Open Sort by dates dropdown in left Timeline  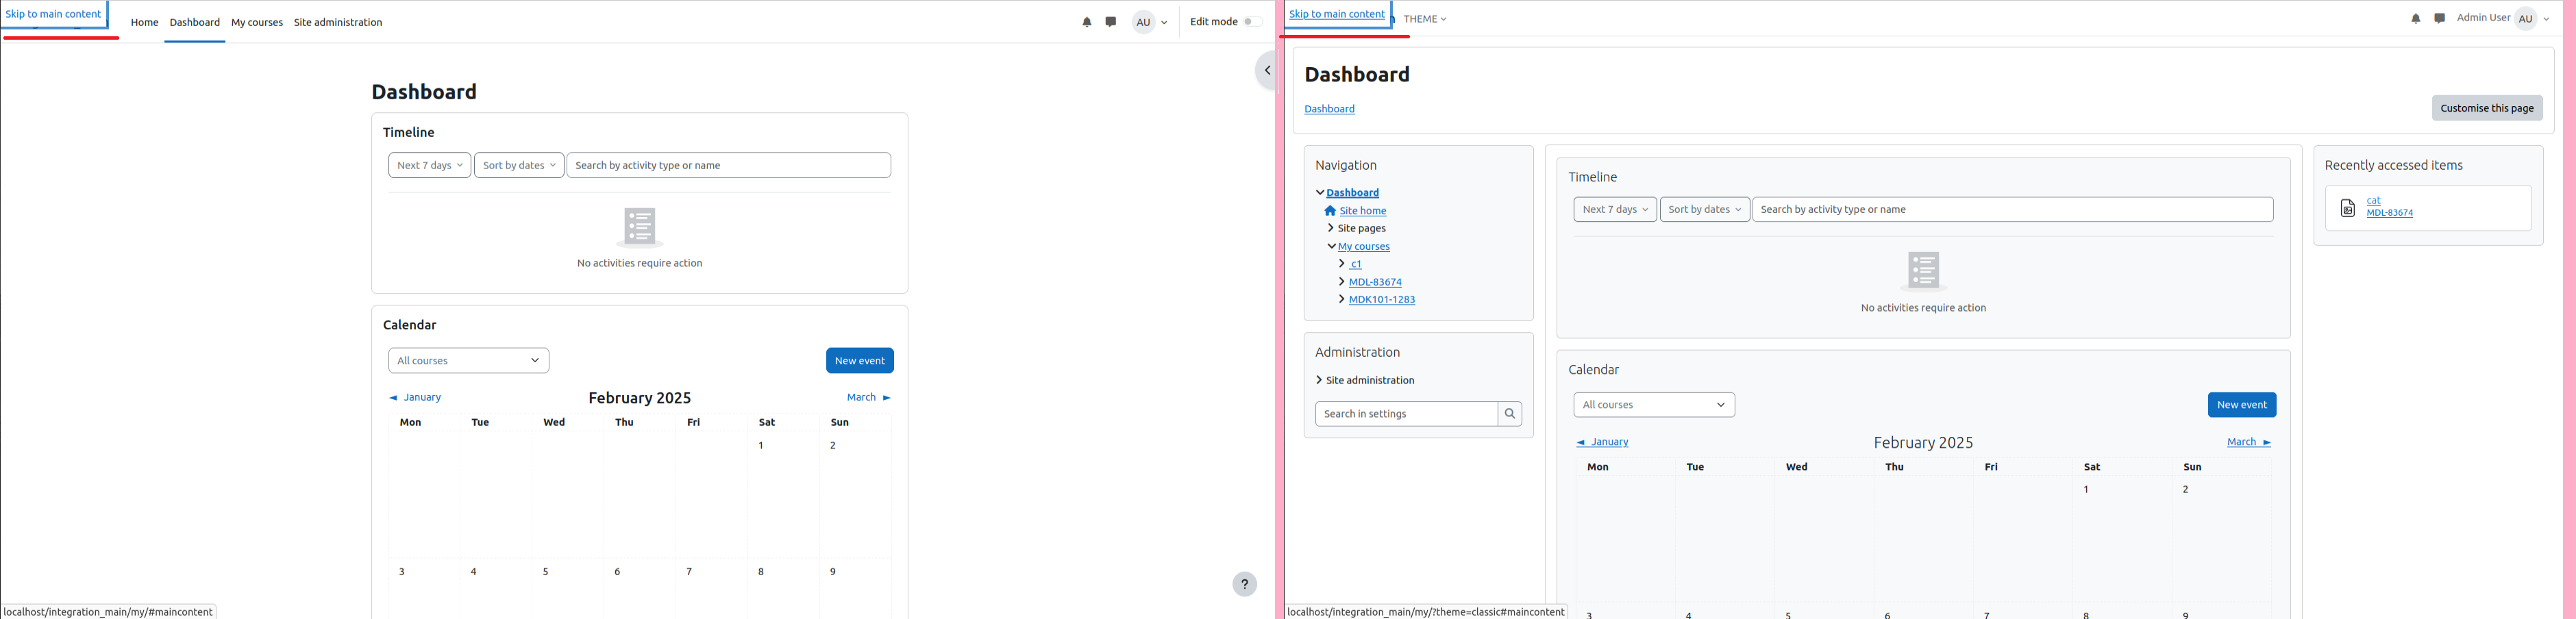[x=519, y=165]
